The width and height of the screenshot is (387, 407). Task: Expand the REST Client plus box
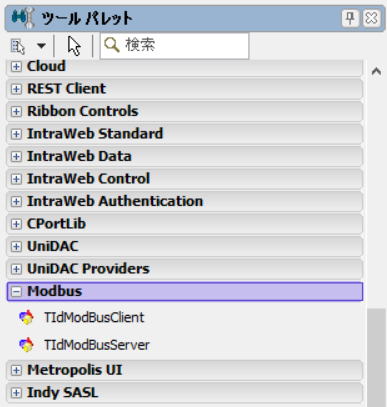[x=16, y=89]
